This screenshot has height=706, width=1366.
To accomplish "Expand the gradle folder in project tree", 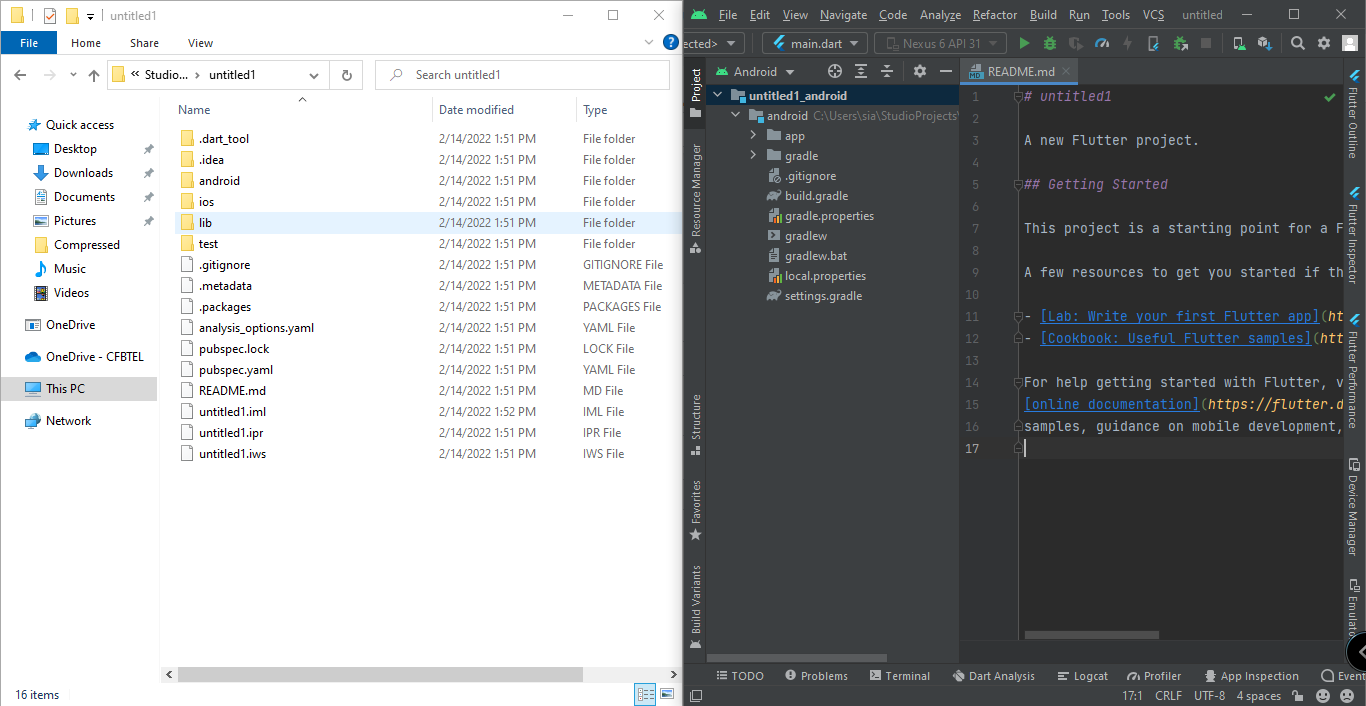I will [754, 156].
